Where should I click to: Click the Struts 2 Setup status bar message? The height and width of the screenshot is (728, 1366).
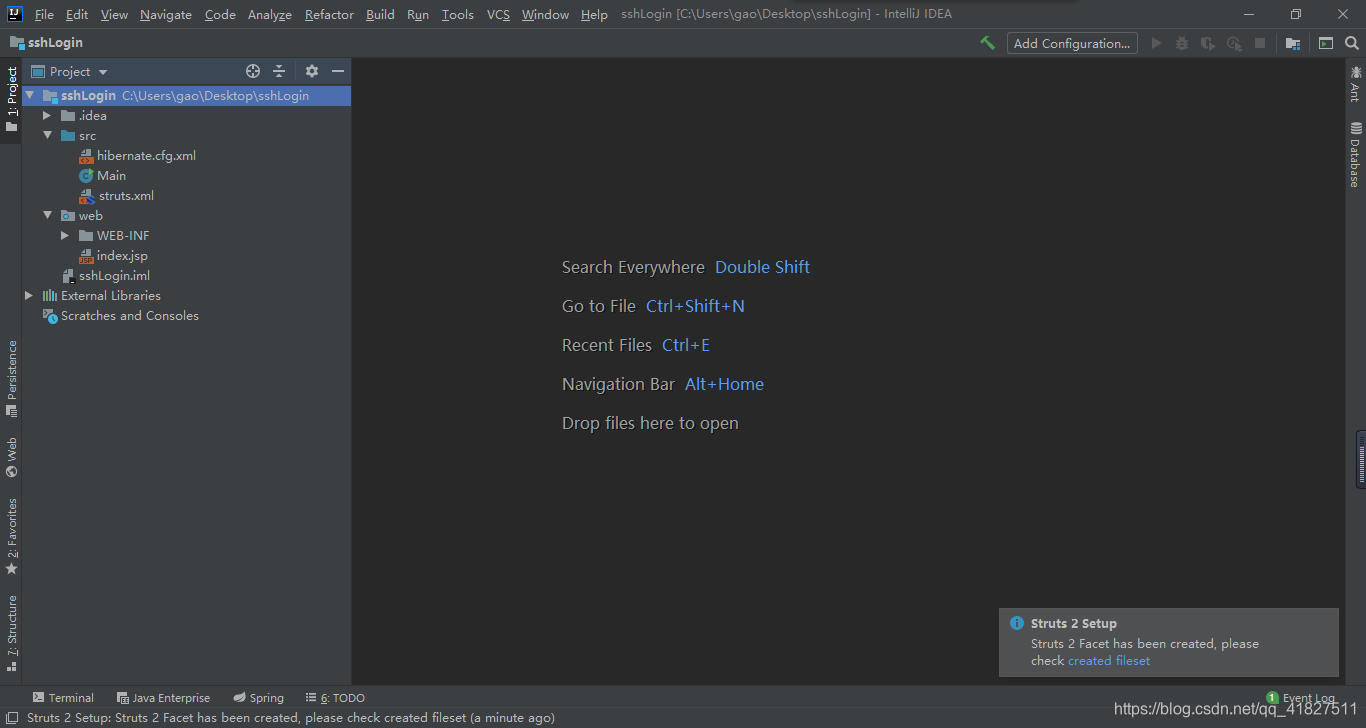pos(290,717)
